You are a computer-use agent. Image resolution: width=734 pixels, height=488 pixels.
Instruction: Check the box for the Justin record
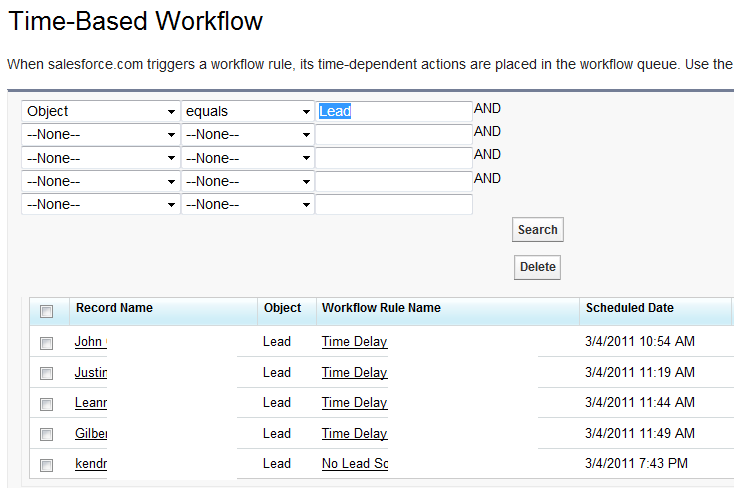[46, 373]
